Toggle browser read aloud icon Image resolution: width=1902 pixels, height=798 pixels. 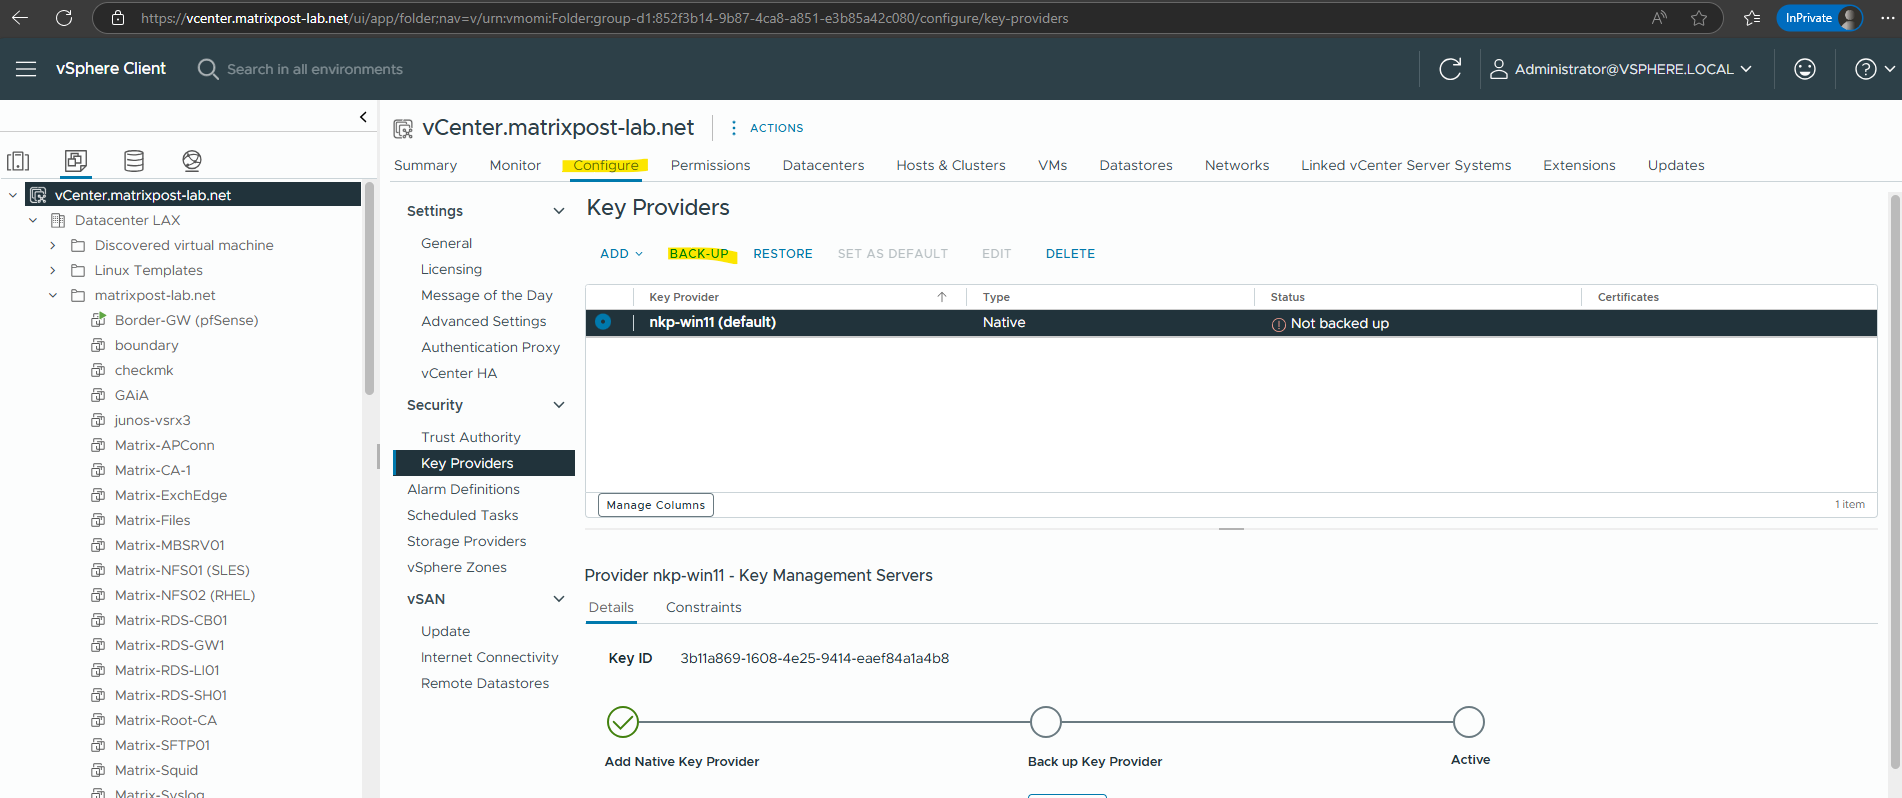[1660, 18]
